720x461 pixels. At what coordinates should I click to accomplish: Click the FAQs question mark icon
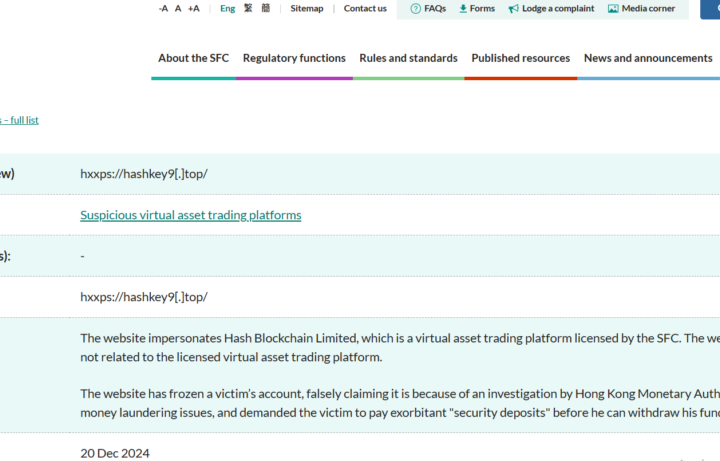(416, 8)
